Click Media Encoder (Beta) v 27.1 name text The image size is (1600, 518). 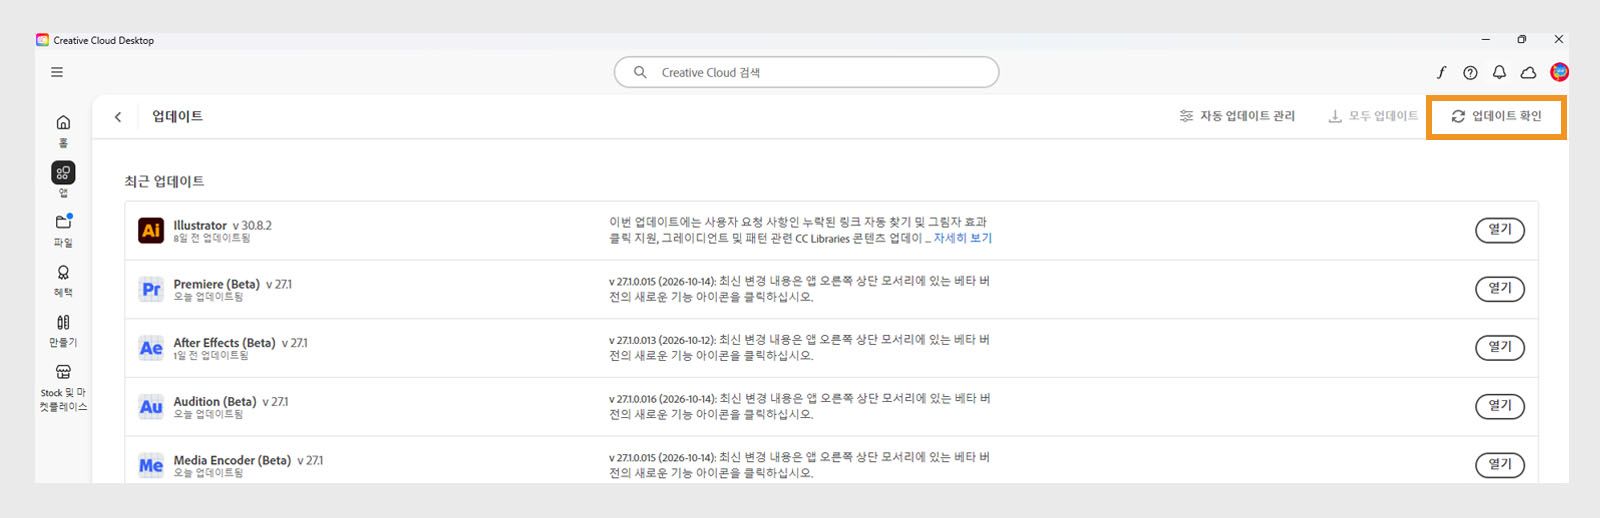[x=248, y=461]
